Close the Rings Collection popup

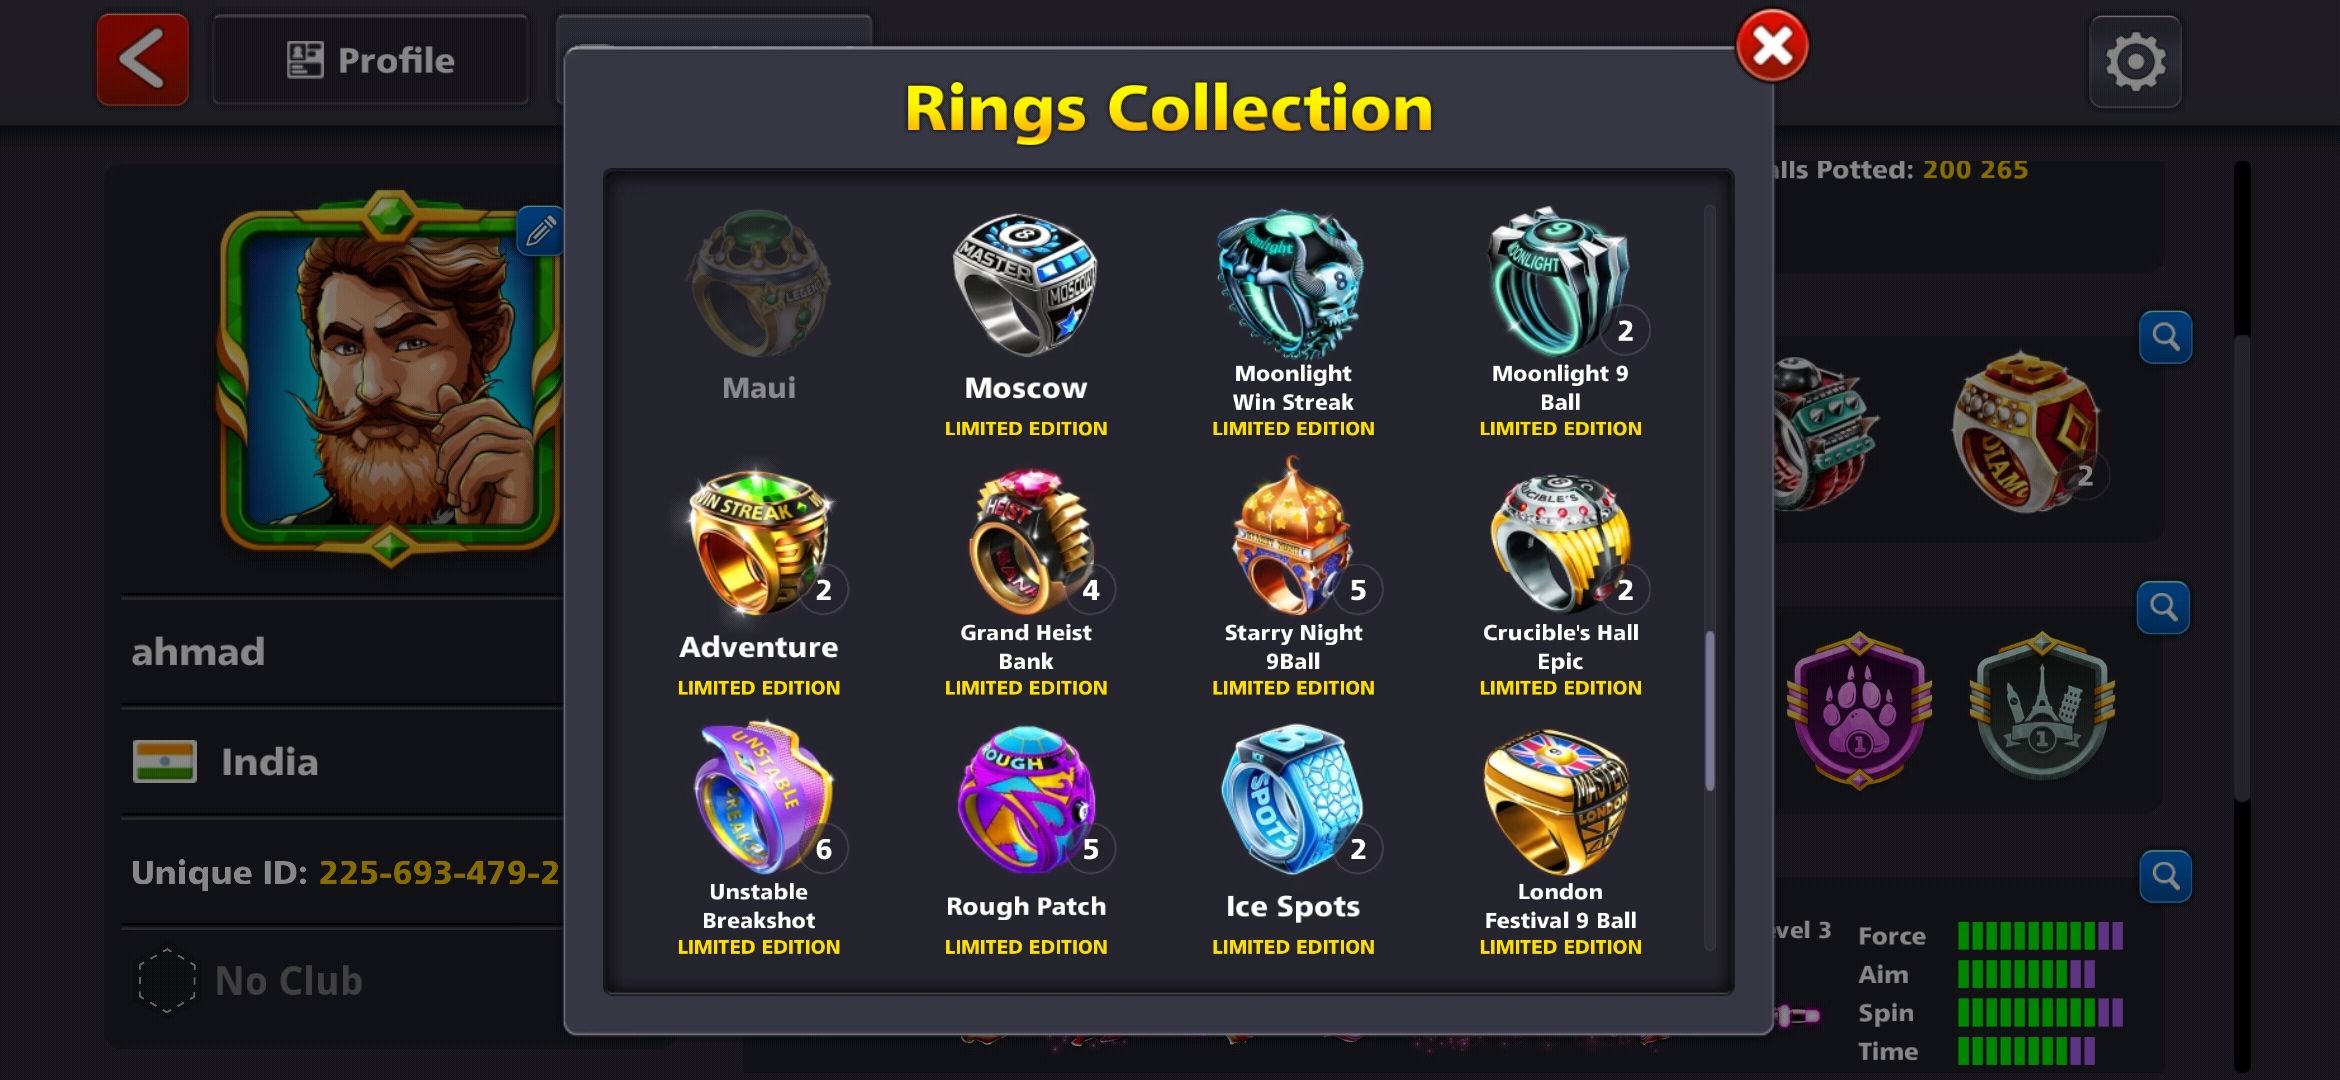1772,46
